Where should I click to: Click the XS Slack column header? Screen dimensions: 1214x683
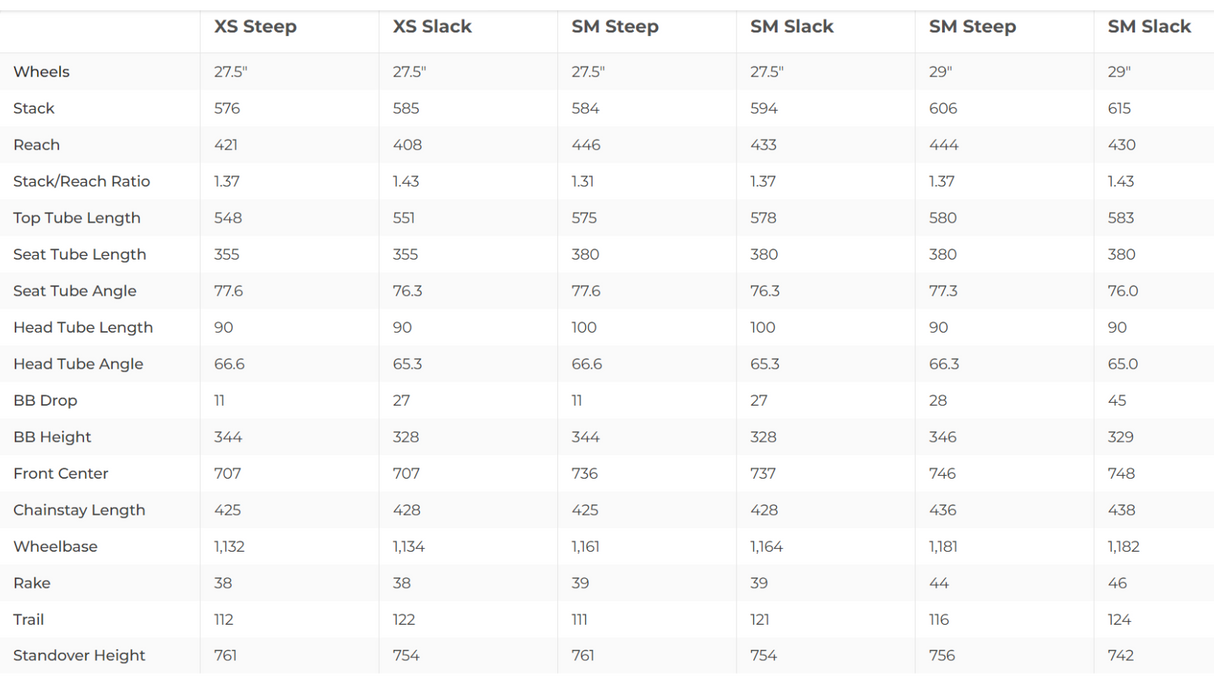pos(432,27)
